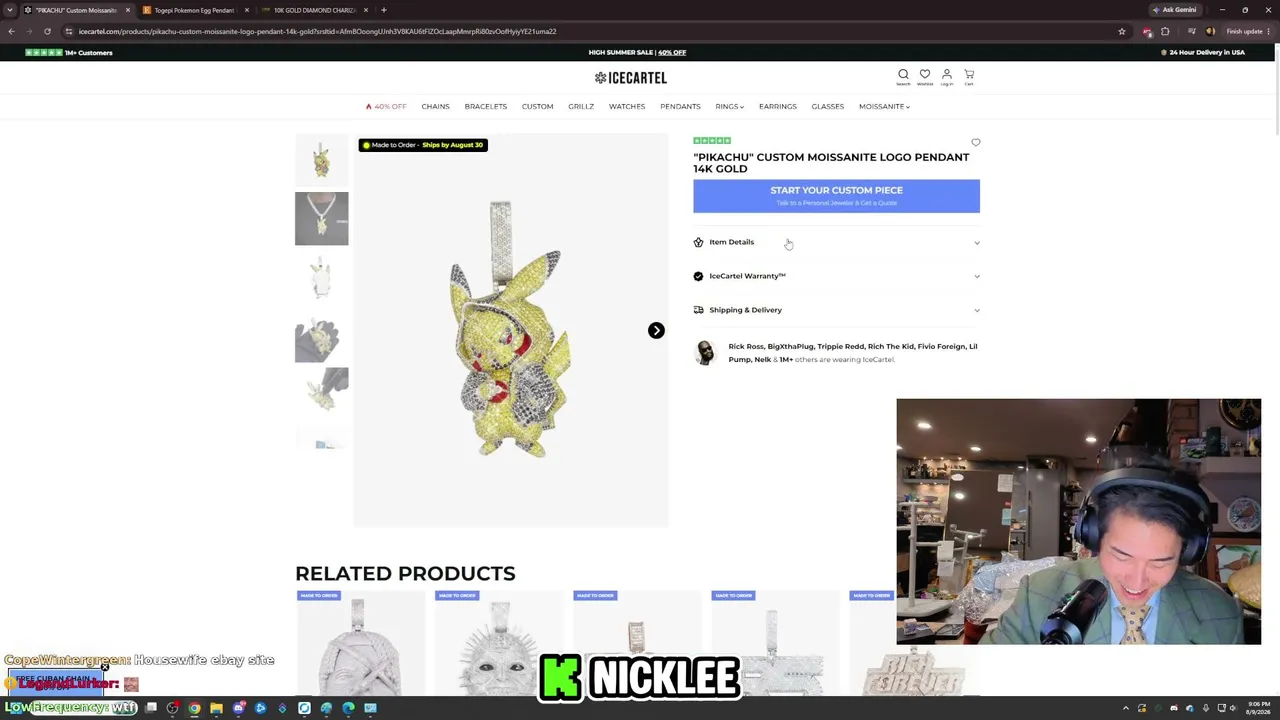This screenshot has width=1280, height=720.
Task: Open the Watches menu
Action: click(627, 106)
